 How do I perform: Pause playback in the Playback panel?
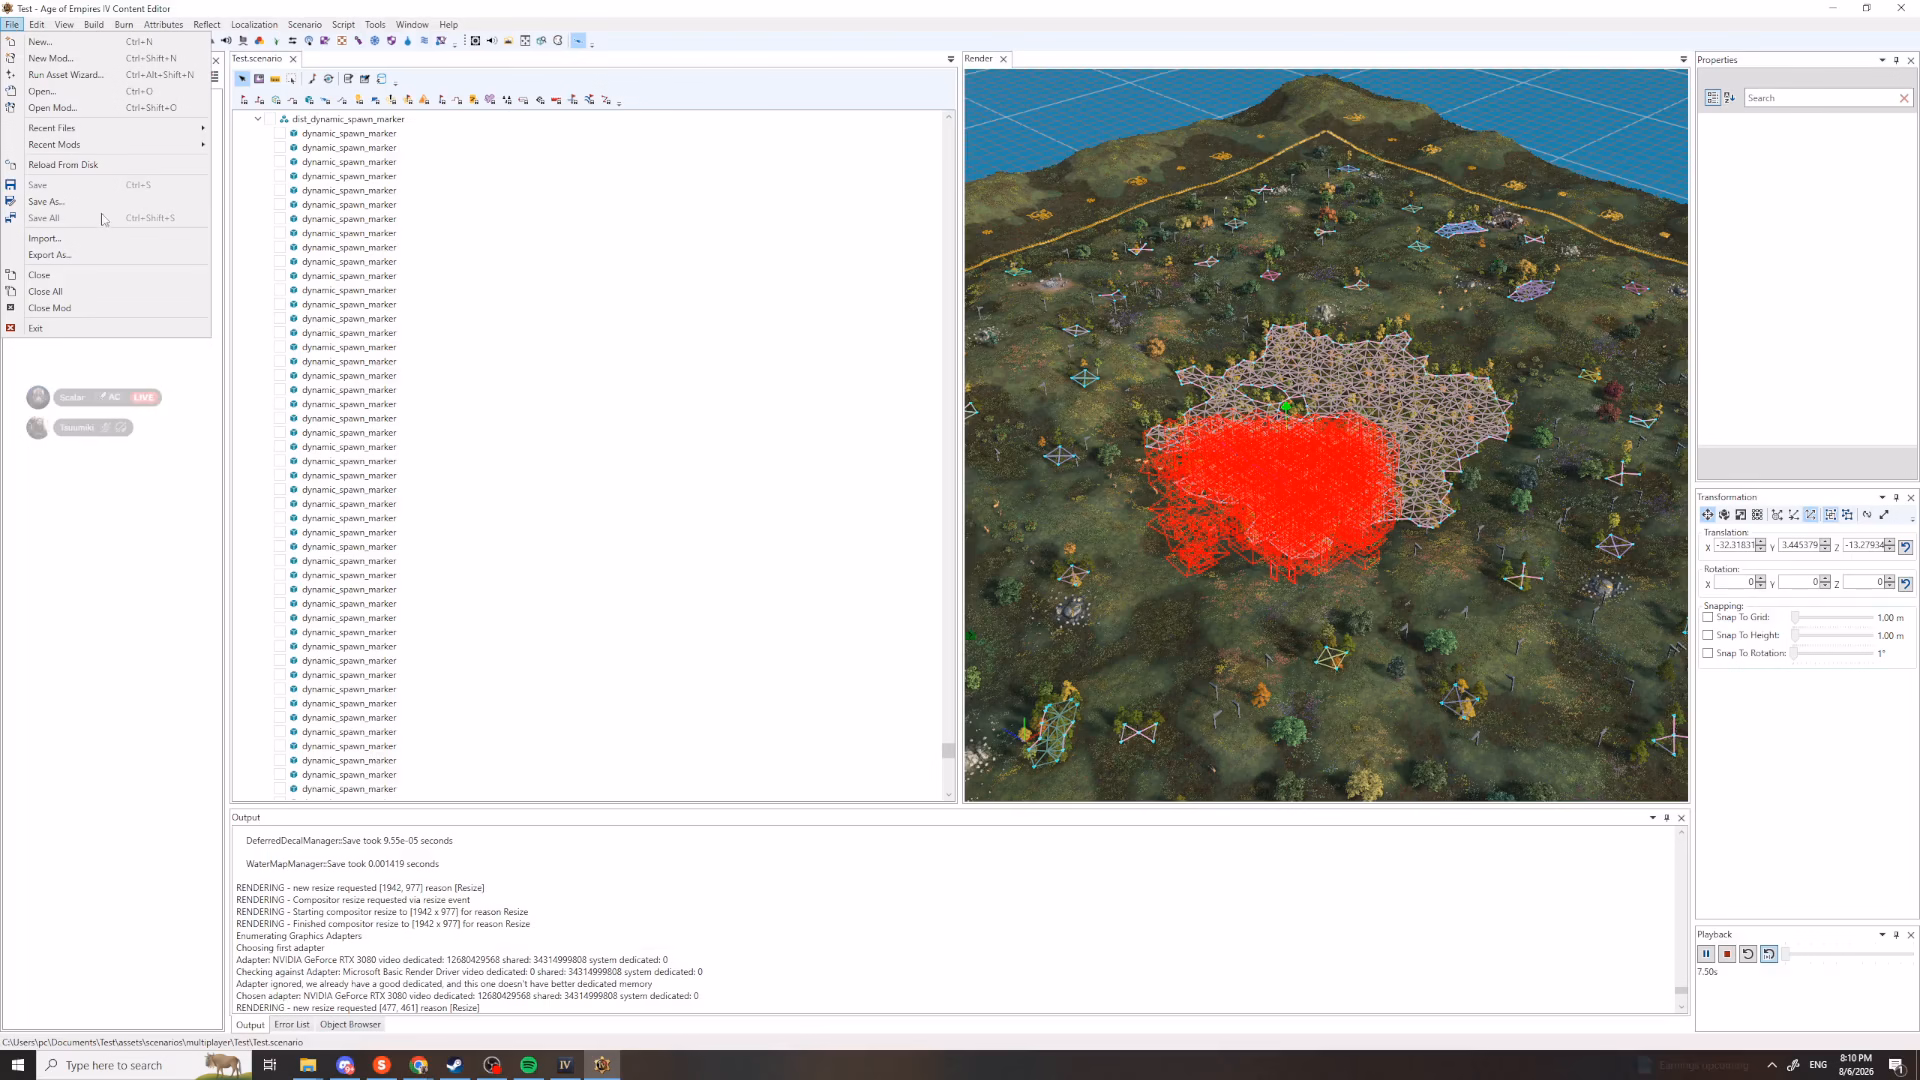click(x=1706, y=954)
